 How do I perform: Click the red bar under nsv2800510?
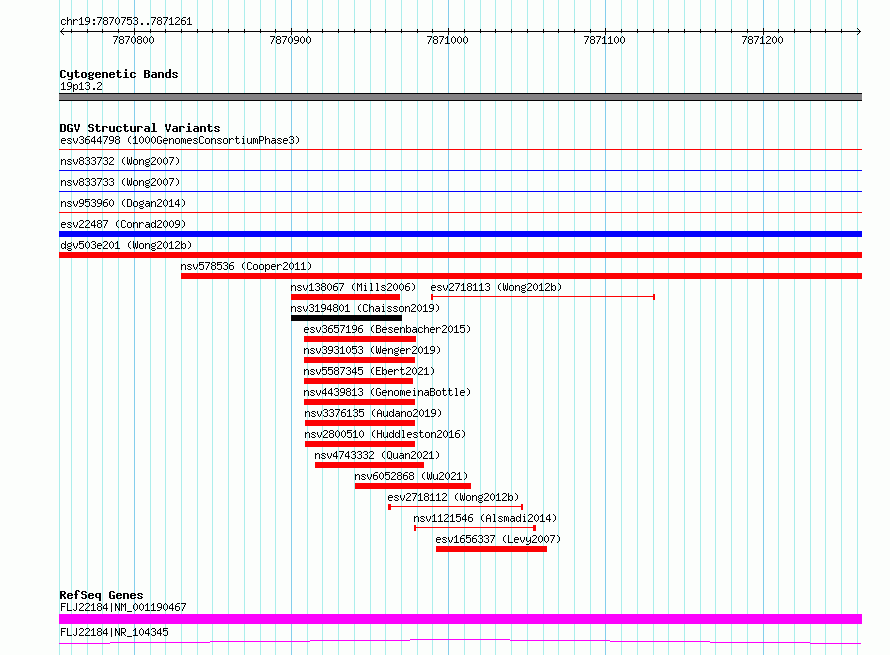(360, 444)
